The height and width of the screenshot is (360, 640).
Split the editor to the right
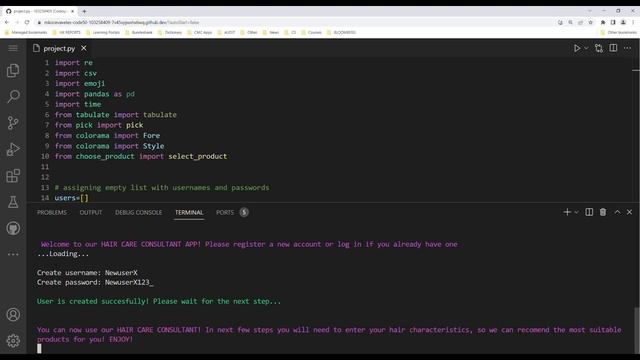(x=613, y=48)
